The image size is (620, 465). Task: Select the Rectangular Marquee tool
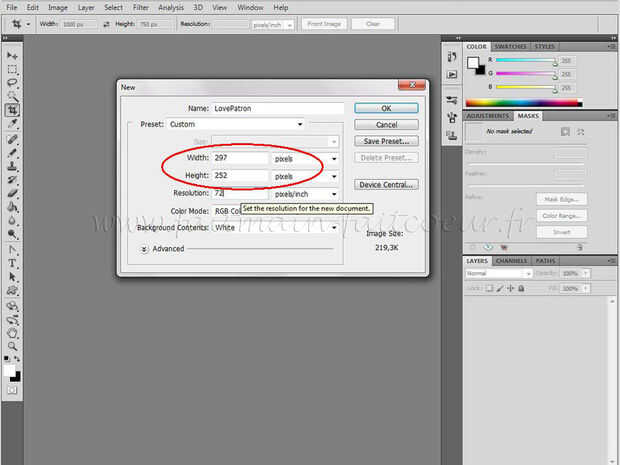click(12, 69)
